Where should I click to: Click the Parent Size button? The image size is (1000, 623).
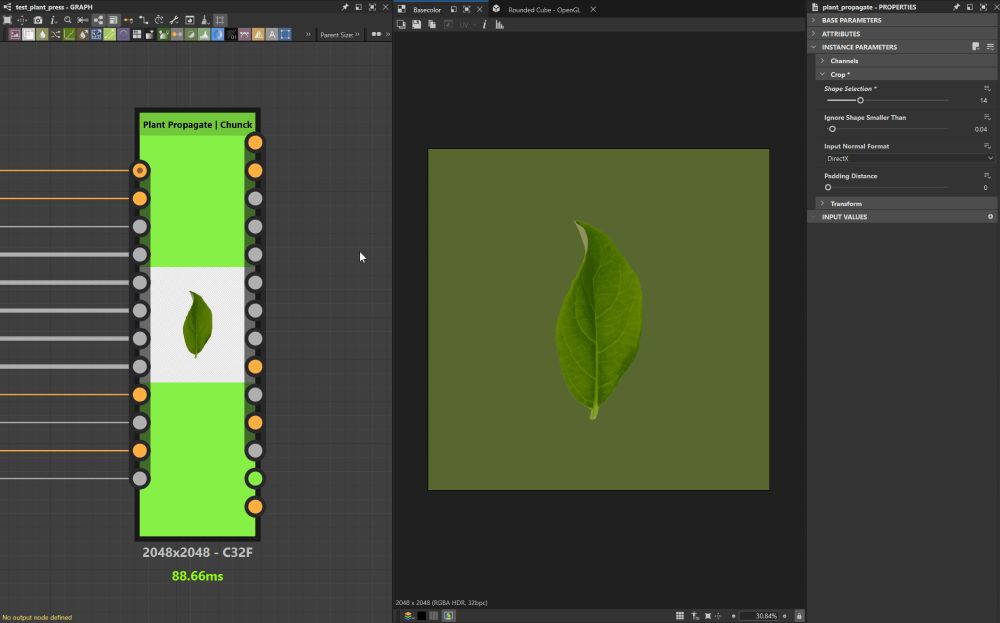pyautogui.click(x=336, y=34)
